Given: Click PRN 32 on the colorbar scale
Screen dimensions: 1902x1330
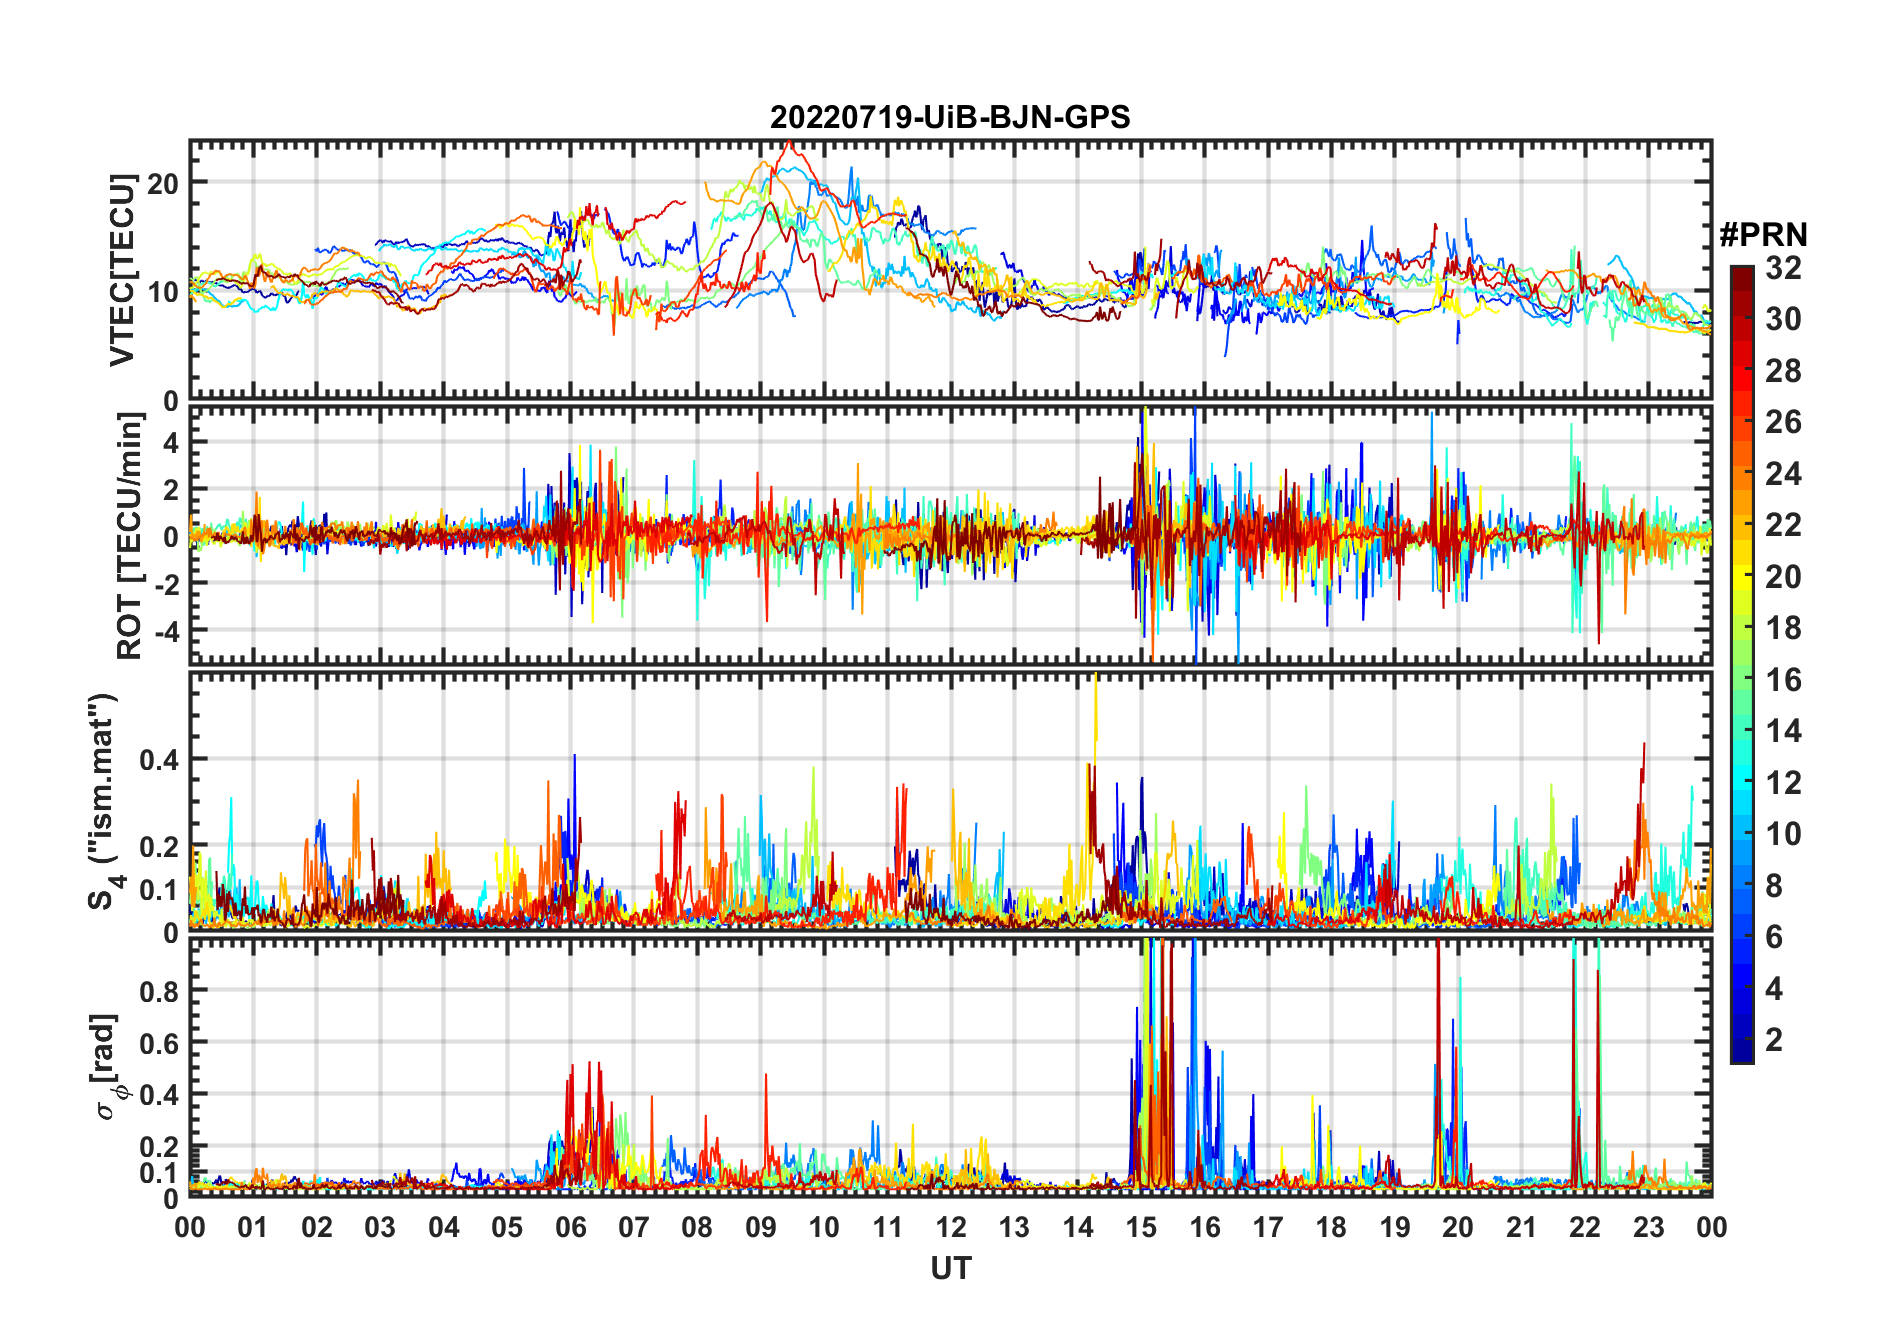Looking at the screenshot, I should point(1783,268).
